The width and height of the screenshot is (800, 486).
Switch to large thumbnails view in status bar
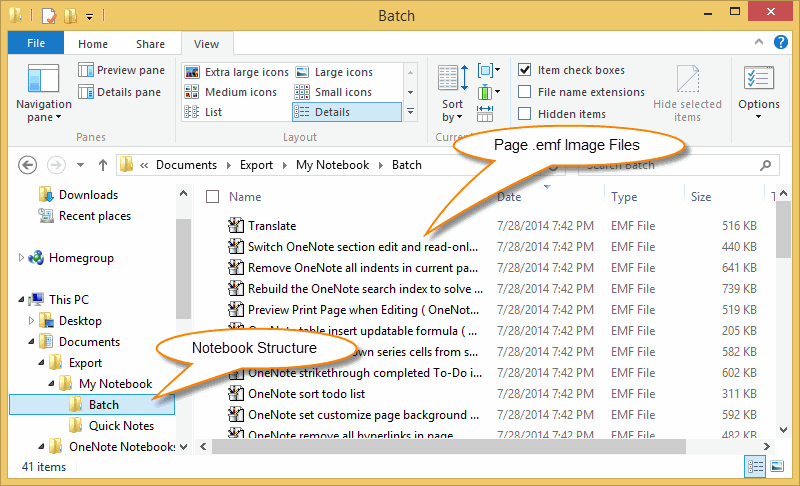(x=777, y=466)
